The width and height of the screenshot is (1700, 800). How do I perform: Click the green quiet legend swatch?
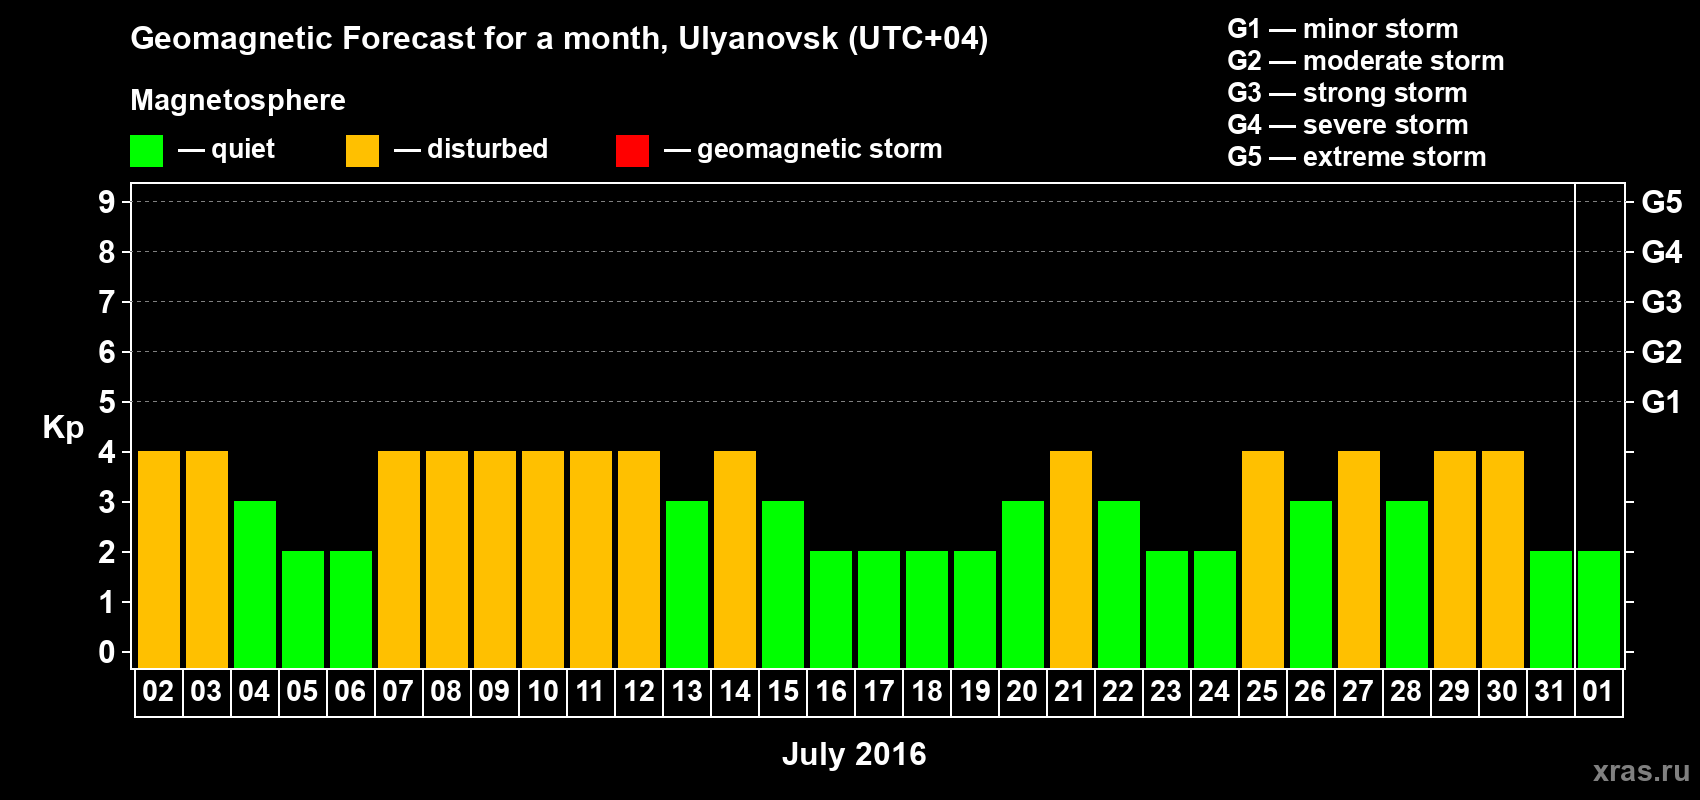(146, 151)
